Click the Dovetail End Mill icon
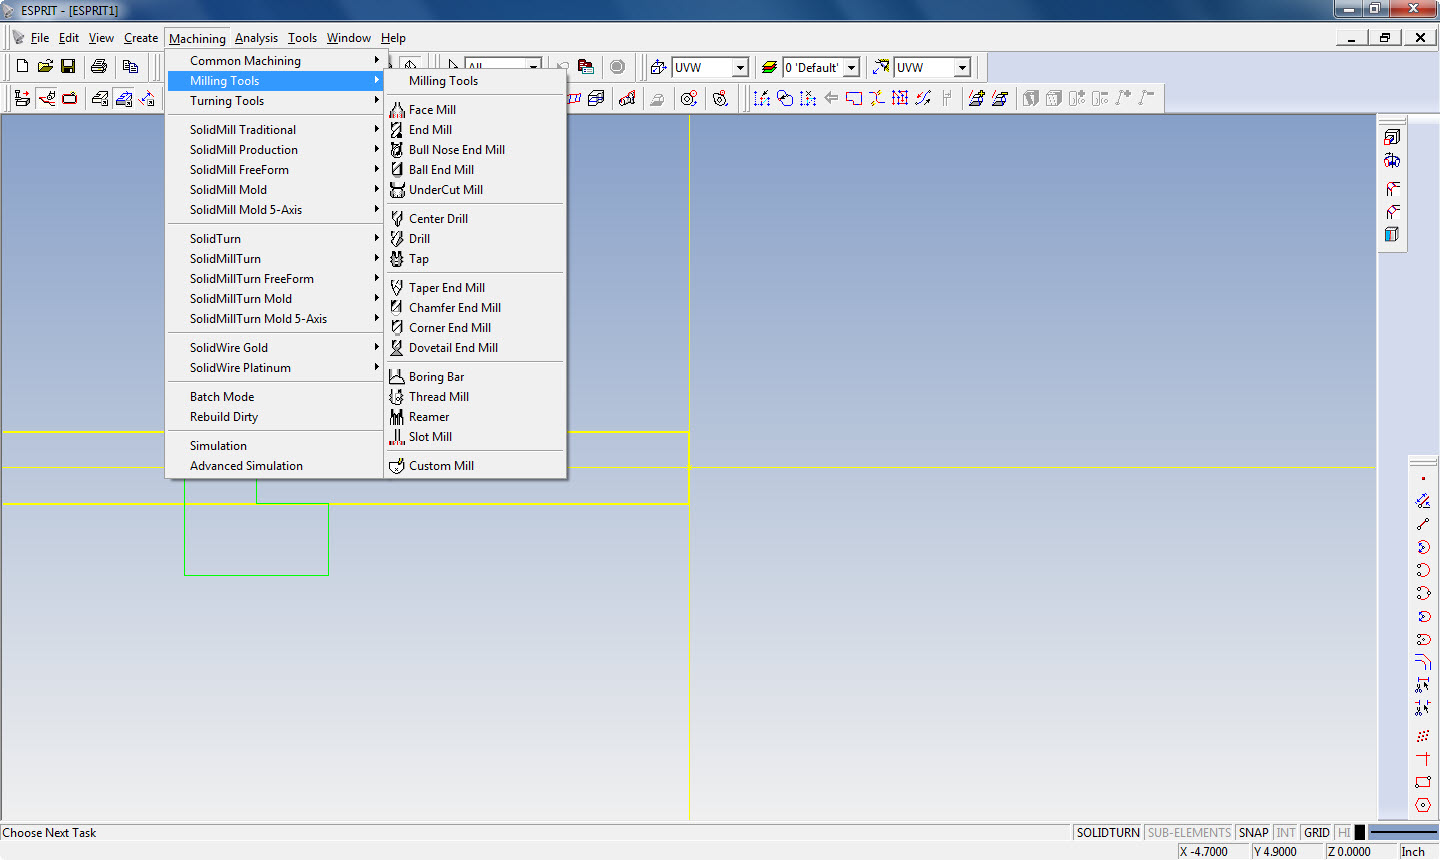1440x860 pixels. pyautogui.click(x=397, y=348)
